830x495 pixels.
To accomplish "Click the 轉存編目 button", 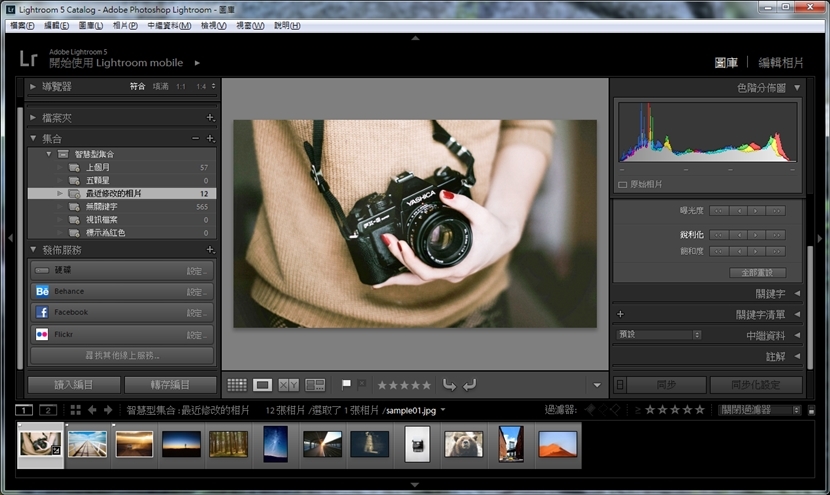I will pos(170,385).
